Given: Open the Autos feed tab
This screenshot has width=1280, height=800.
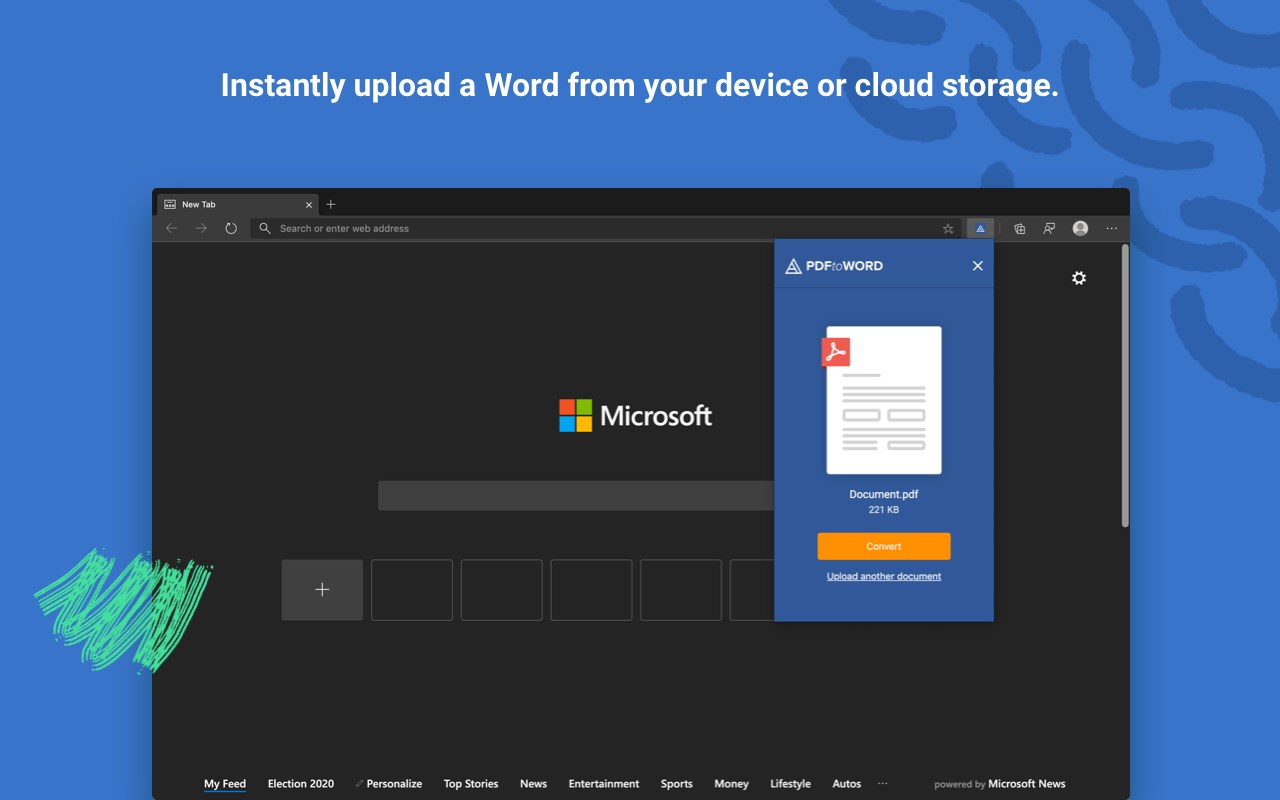Looking at the screenshot, I should [x=847, y=784].
